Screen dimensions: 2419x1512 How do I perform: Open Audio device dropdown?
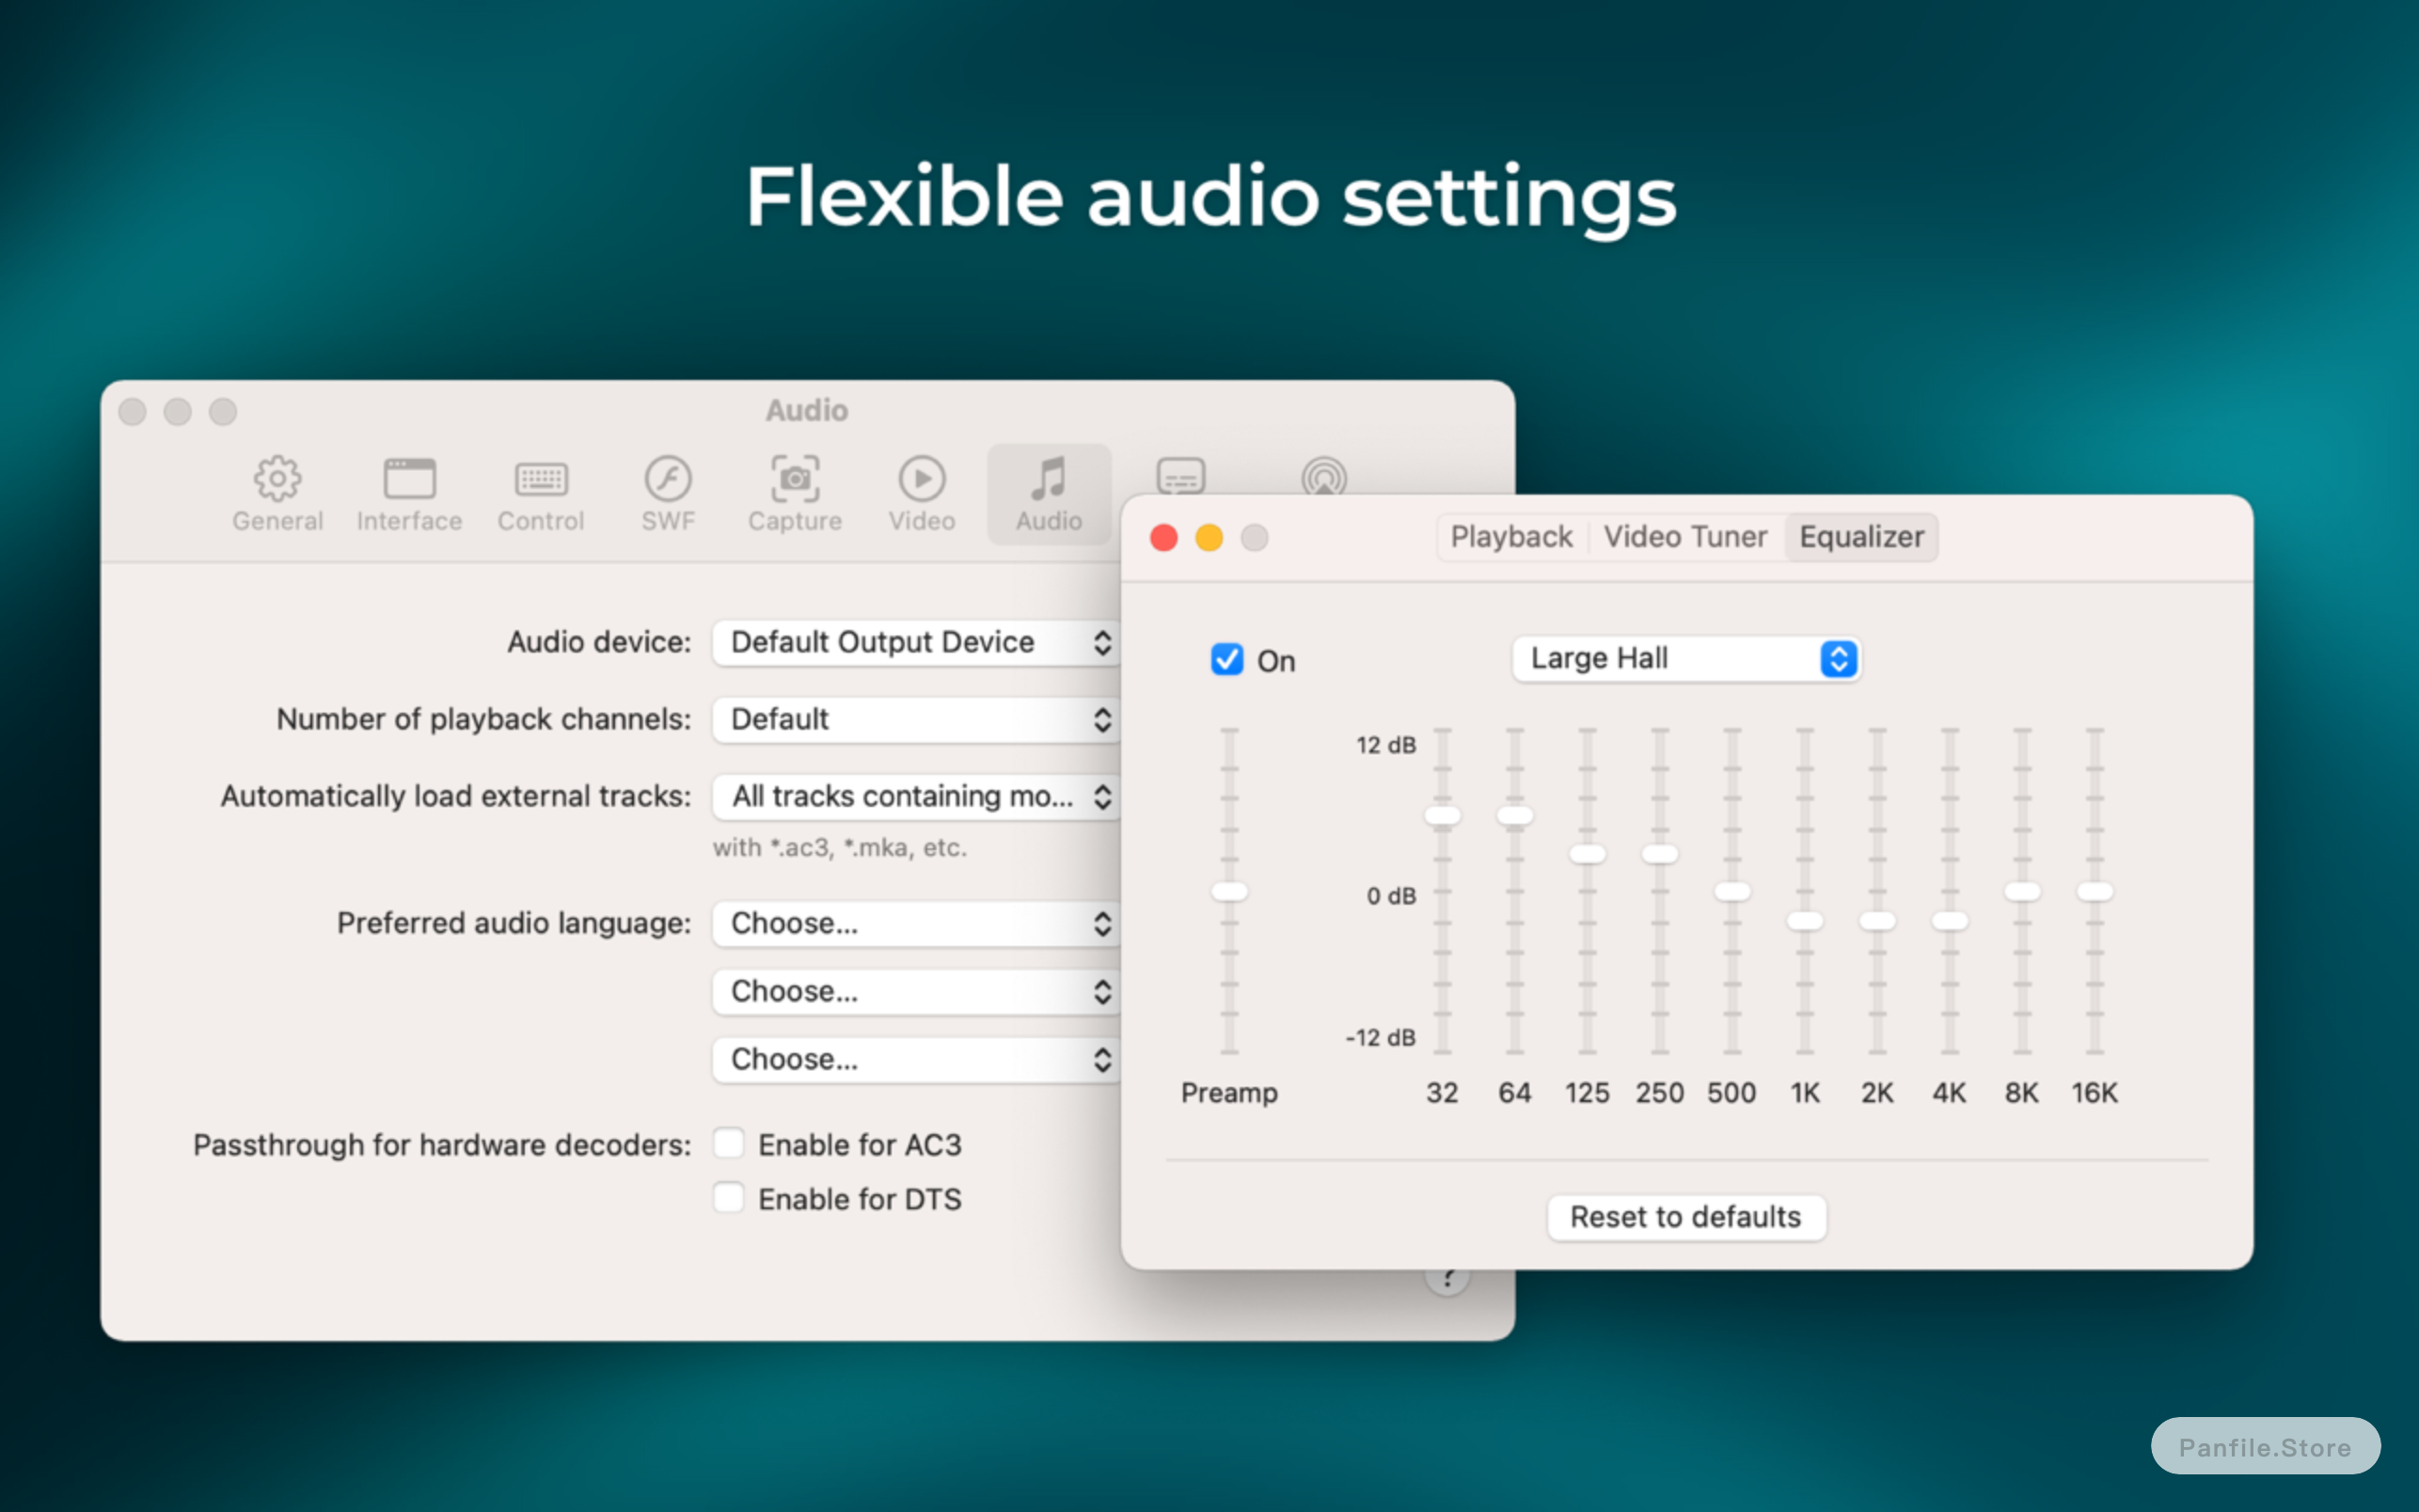pos(915,642)
